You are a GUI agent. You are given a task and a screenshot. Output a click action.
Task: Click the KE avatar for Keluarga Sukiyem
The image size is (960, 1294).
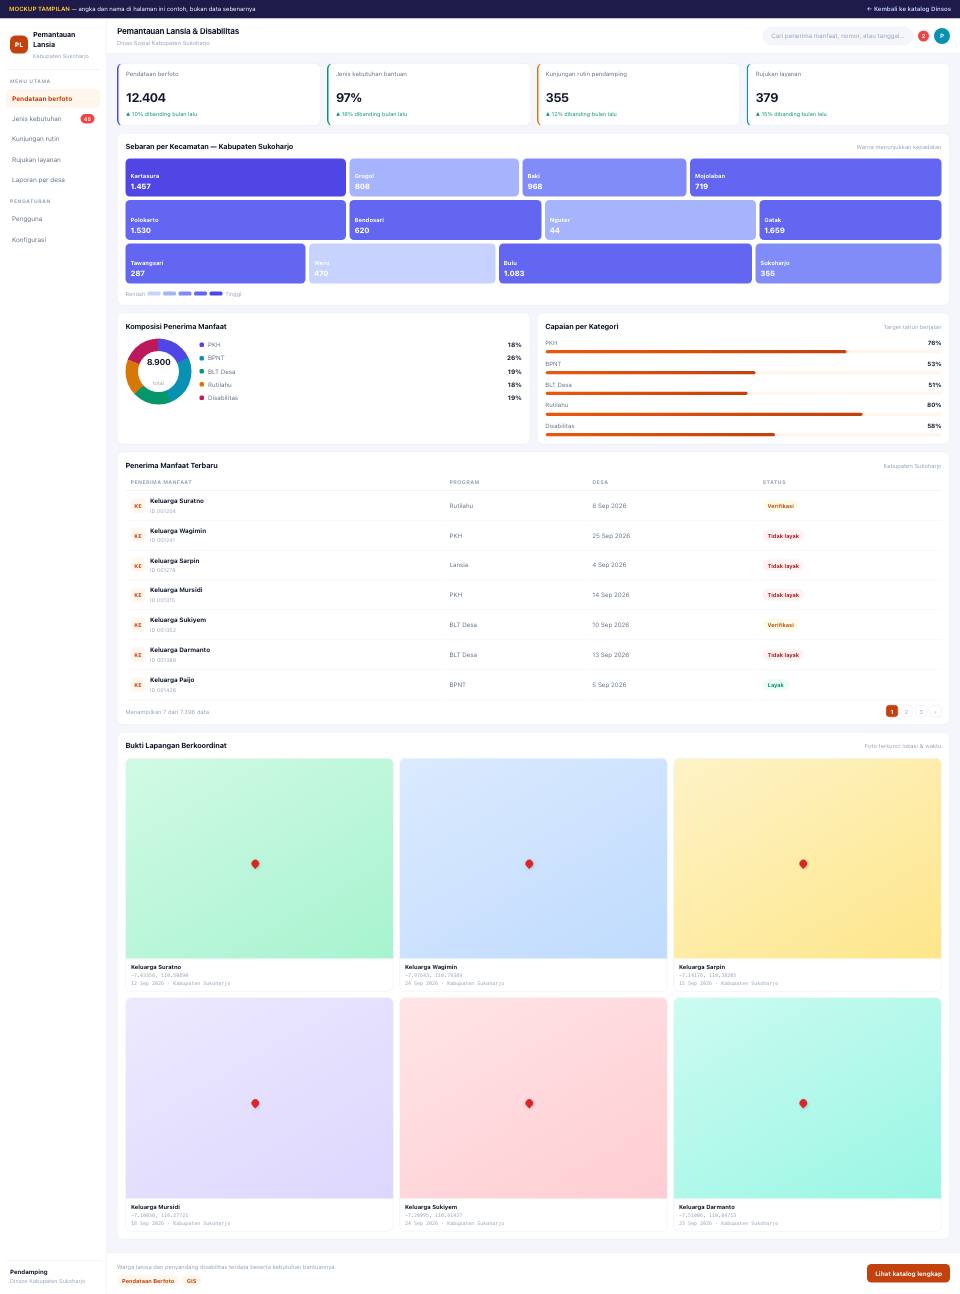[138, 625]
